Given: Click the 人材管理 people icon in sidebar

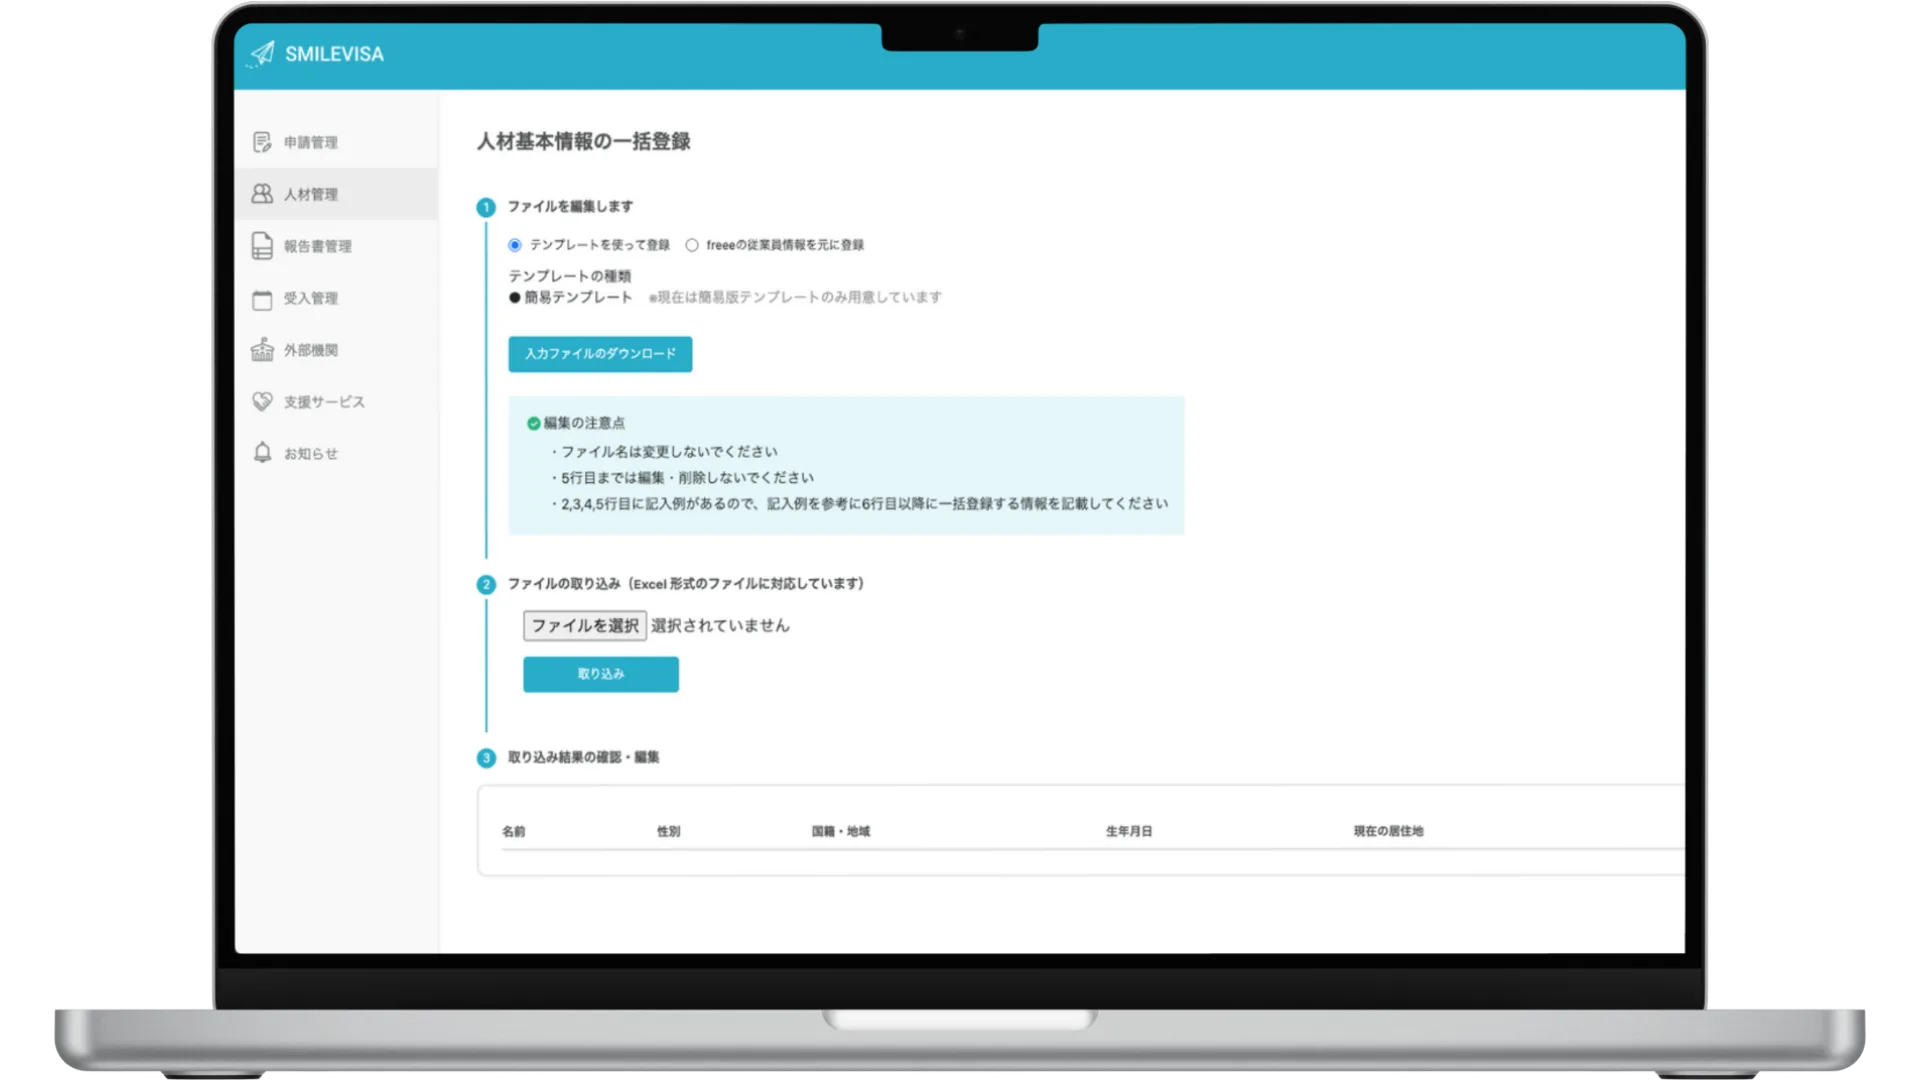Looking at the screenshot, I should [262, 194].
